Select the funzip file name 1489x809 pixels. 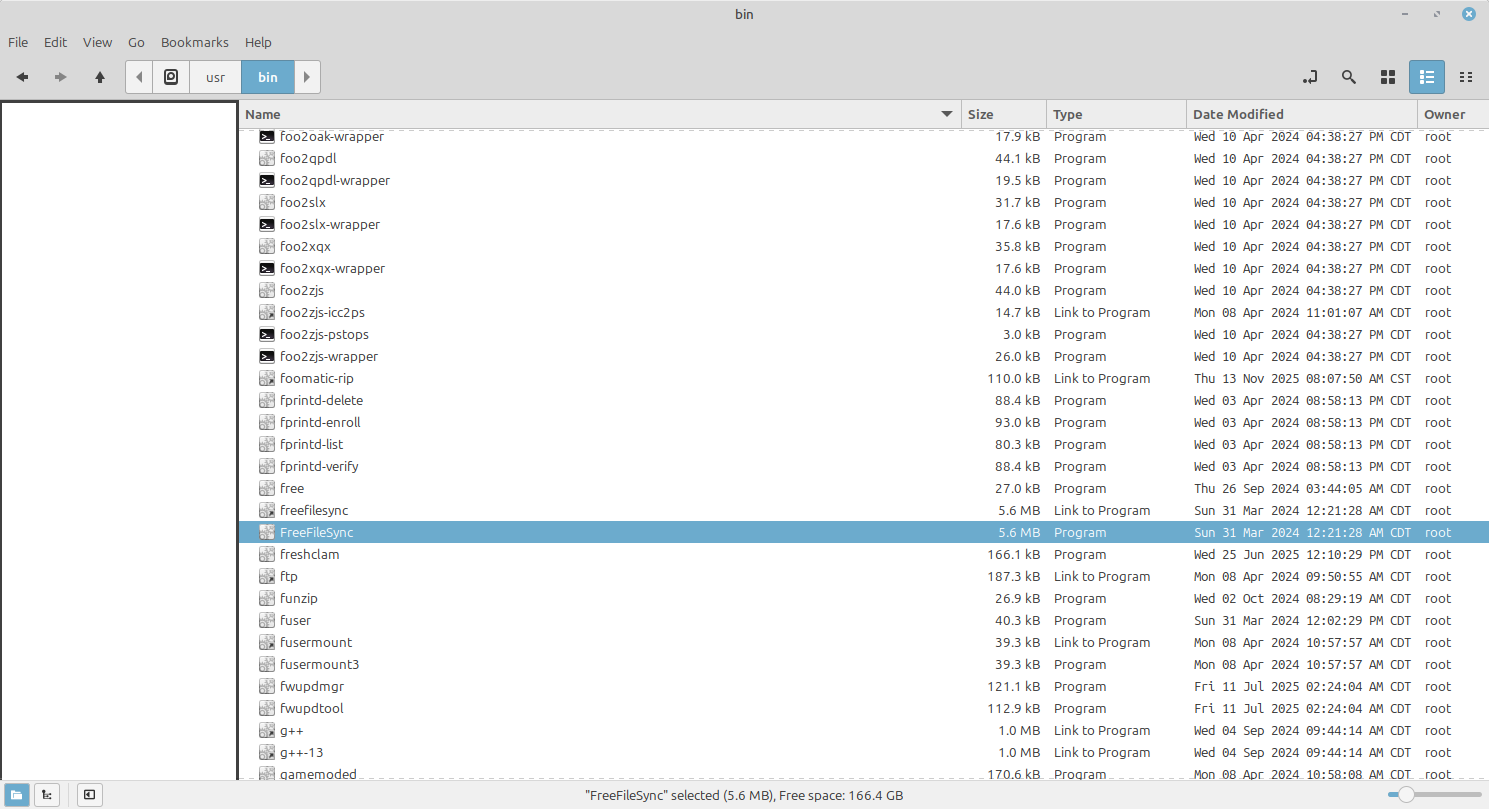(299, 598)
